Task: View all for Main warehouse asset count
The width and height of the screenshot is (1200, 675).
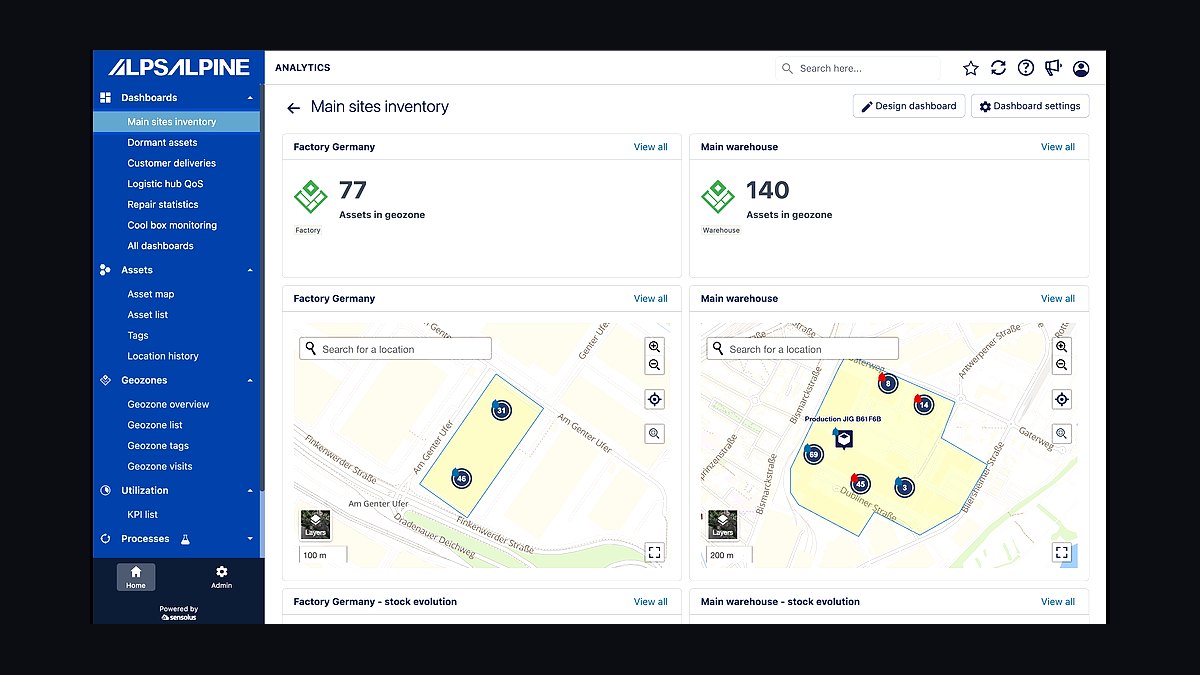Action: pos(1057,147)
